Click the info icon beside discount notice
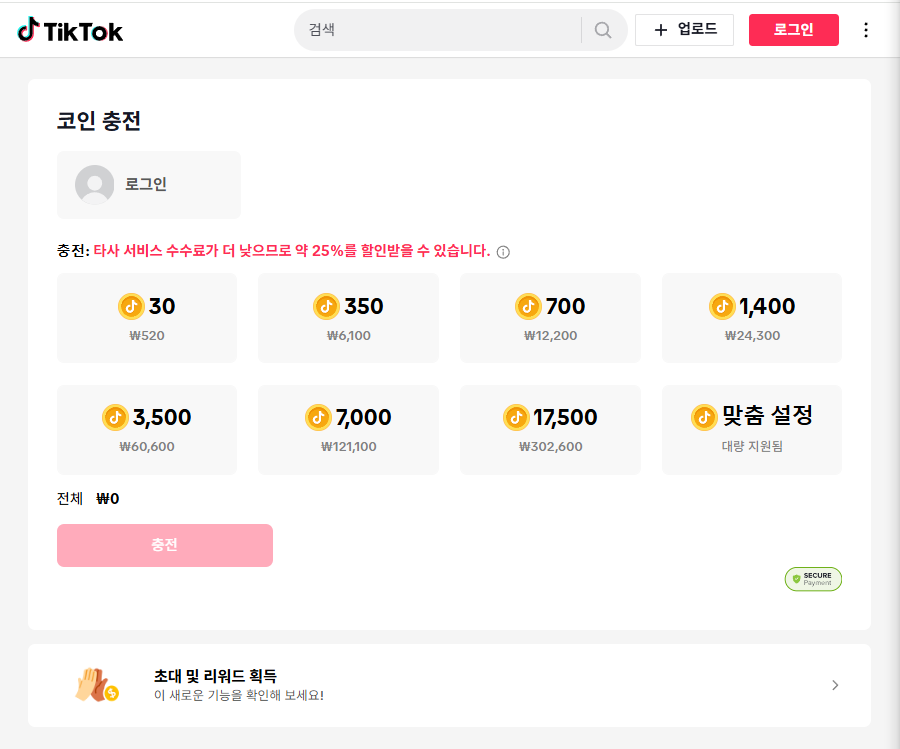Image resolution: width=900 pixels, height=749 pixels. pos(503,252)
